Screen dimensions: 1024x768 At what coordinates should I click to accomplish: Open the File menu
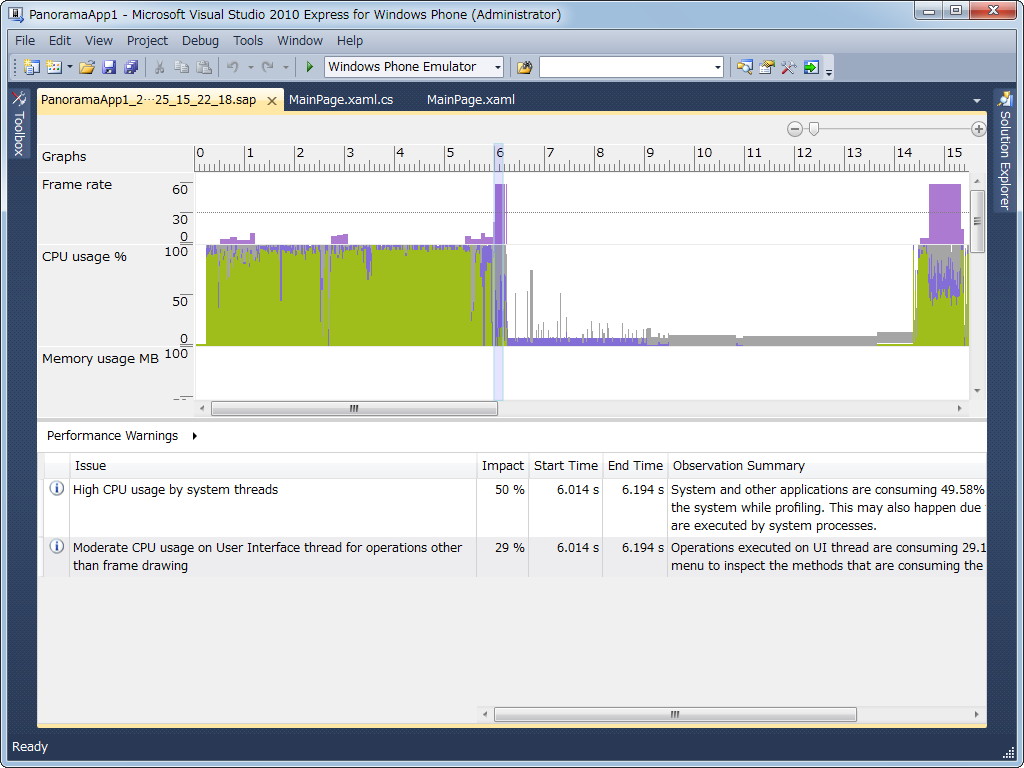(x=25, y=40)
